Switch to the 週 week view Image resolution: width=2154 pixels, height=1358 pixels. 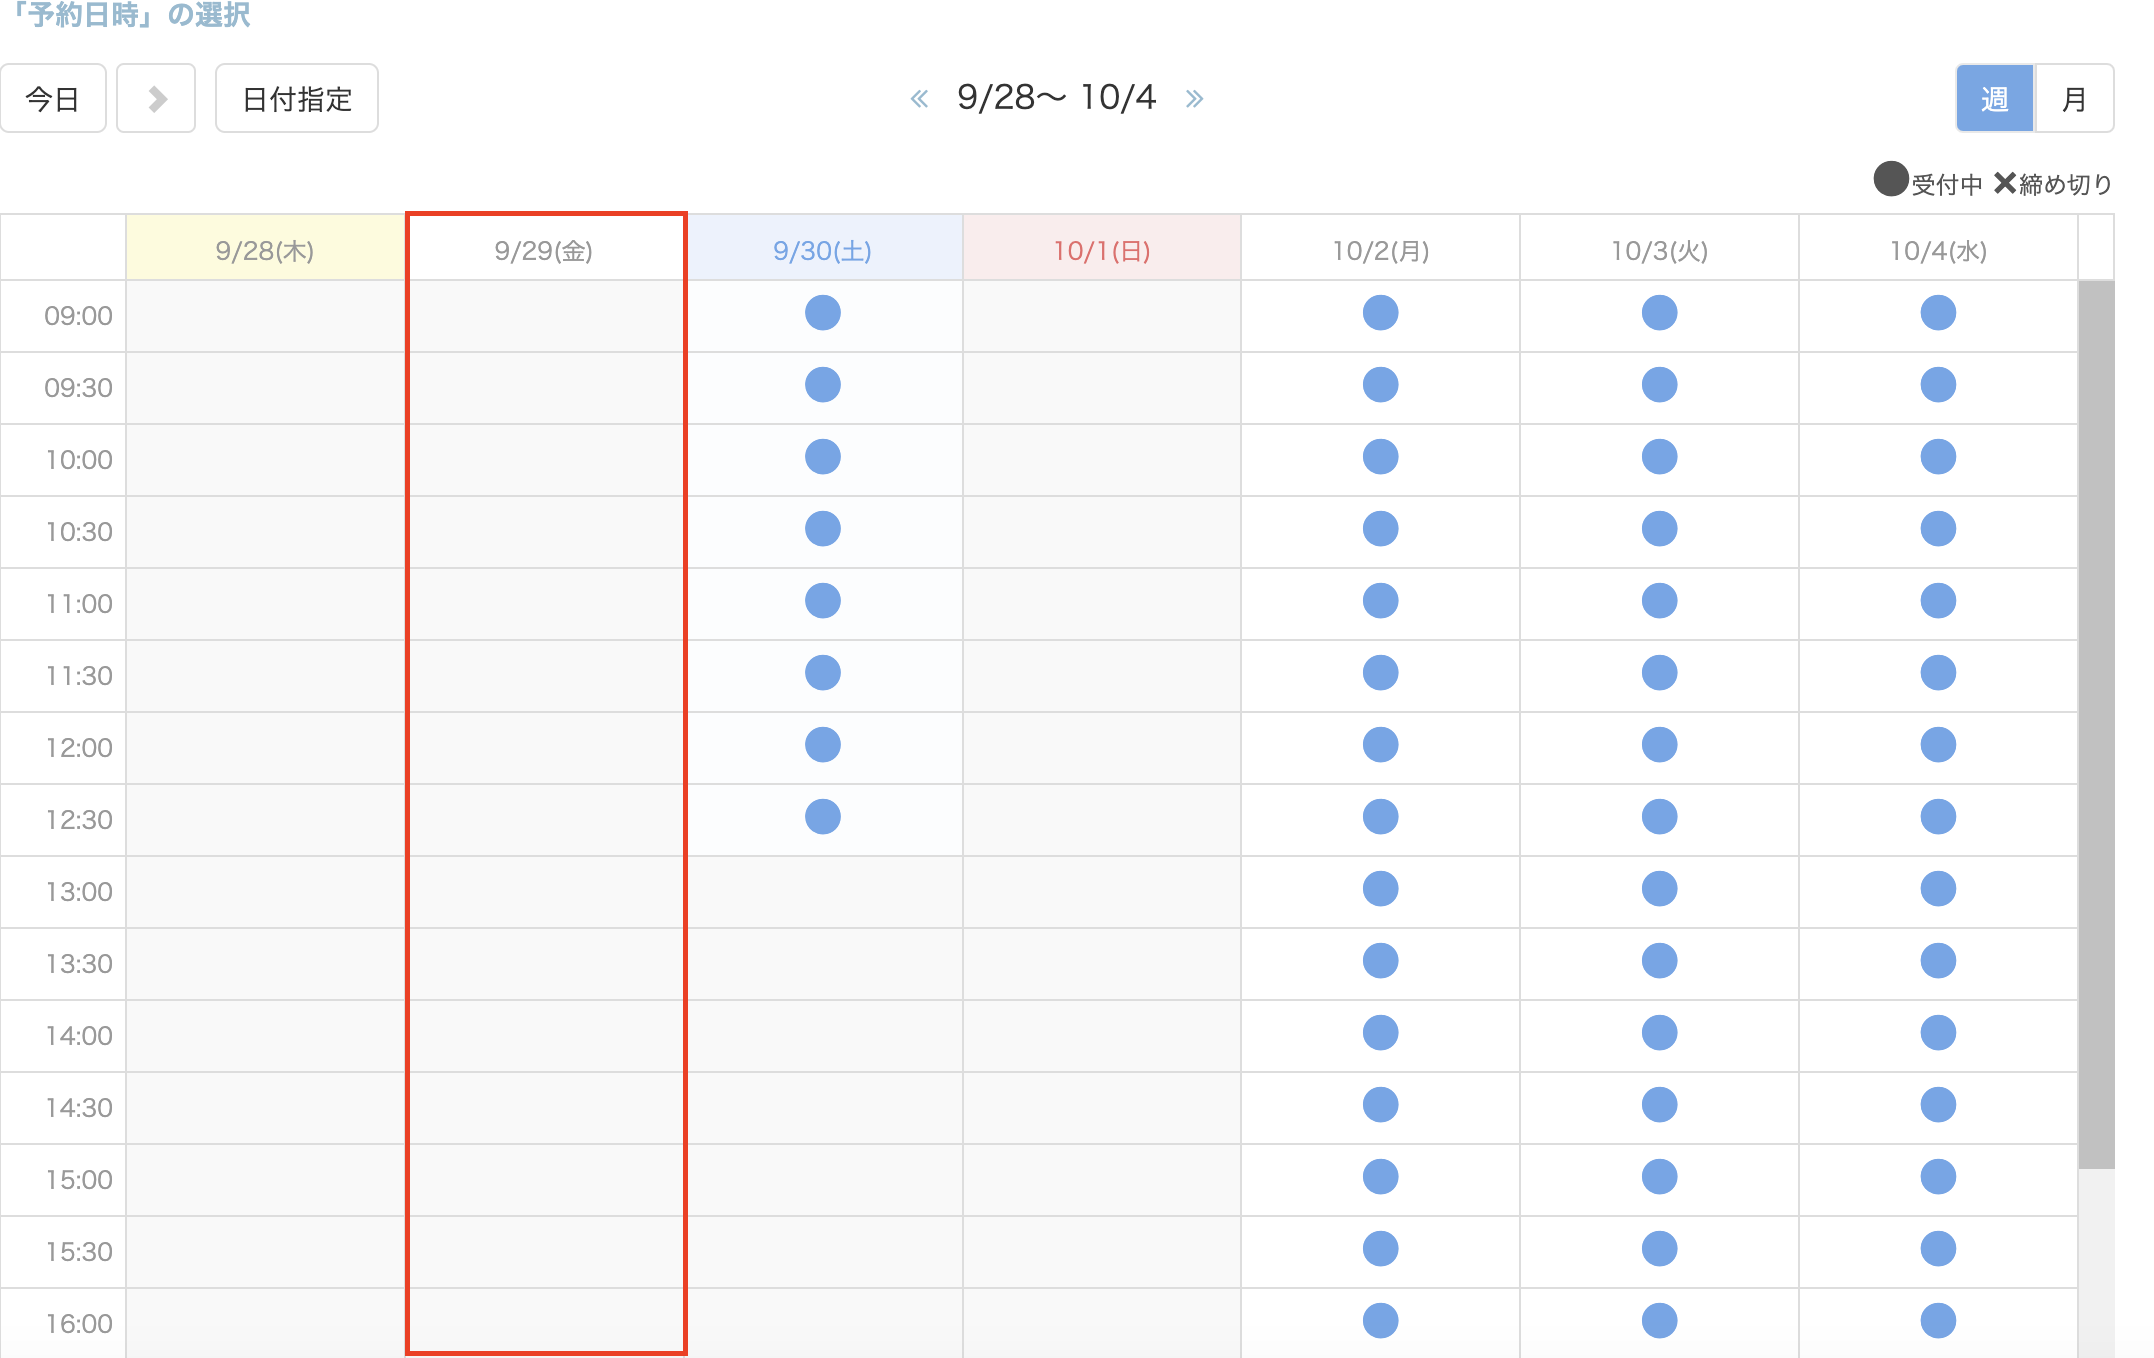tap(1995, 99)
